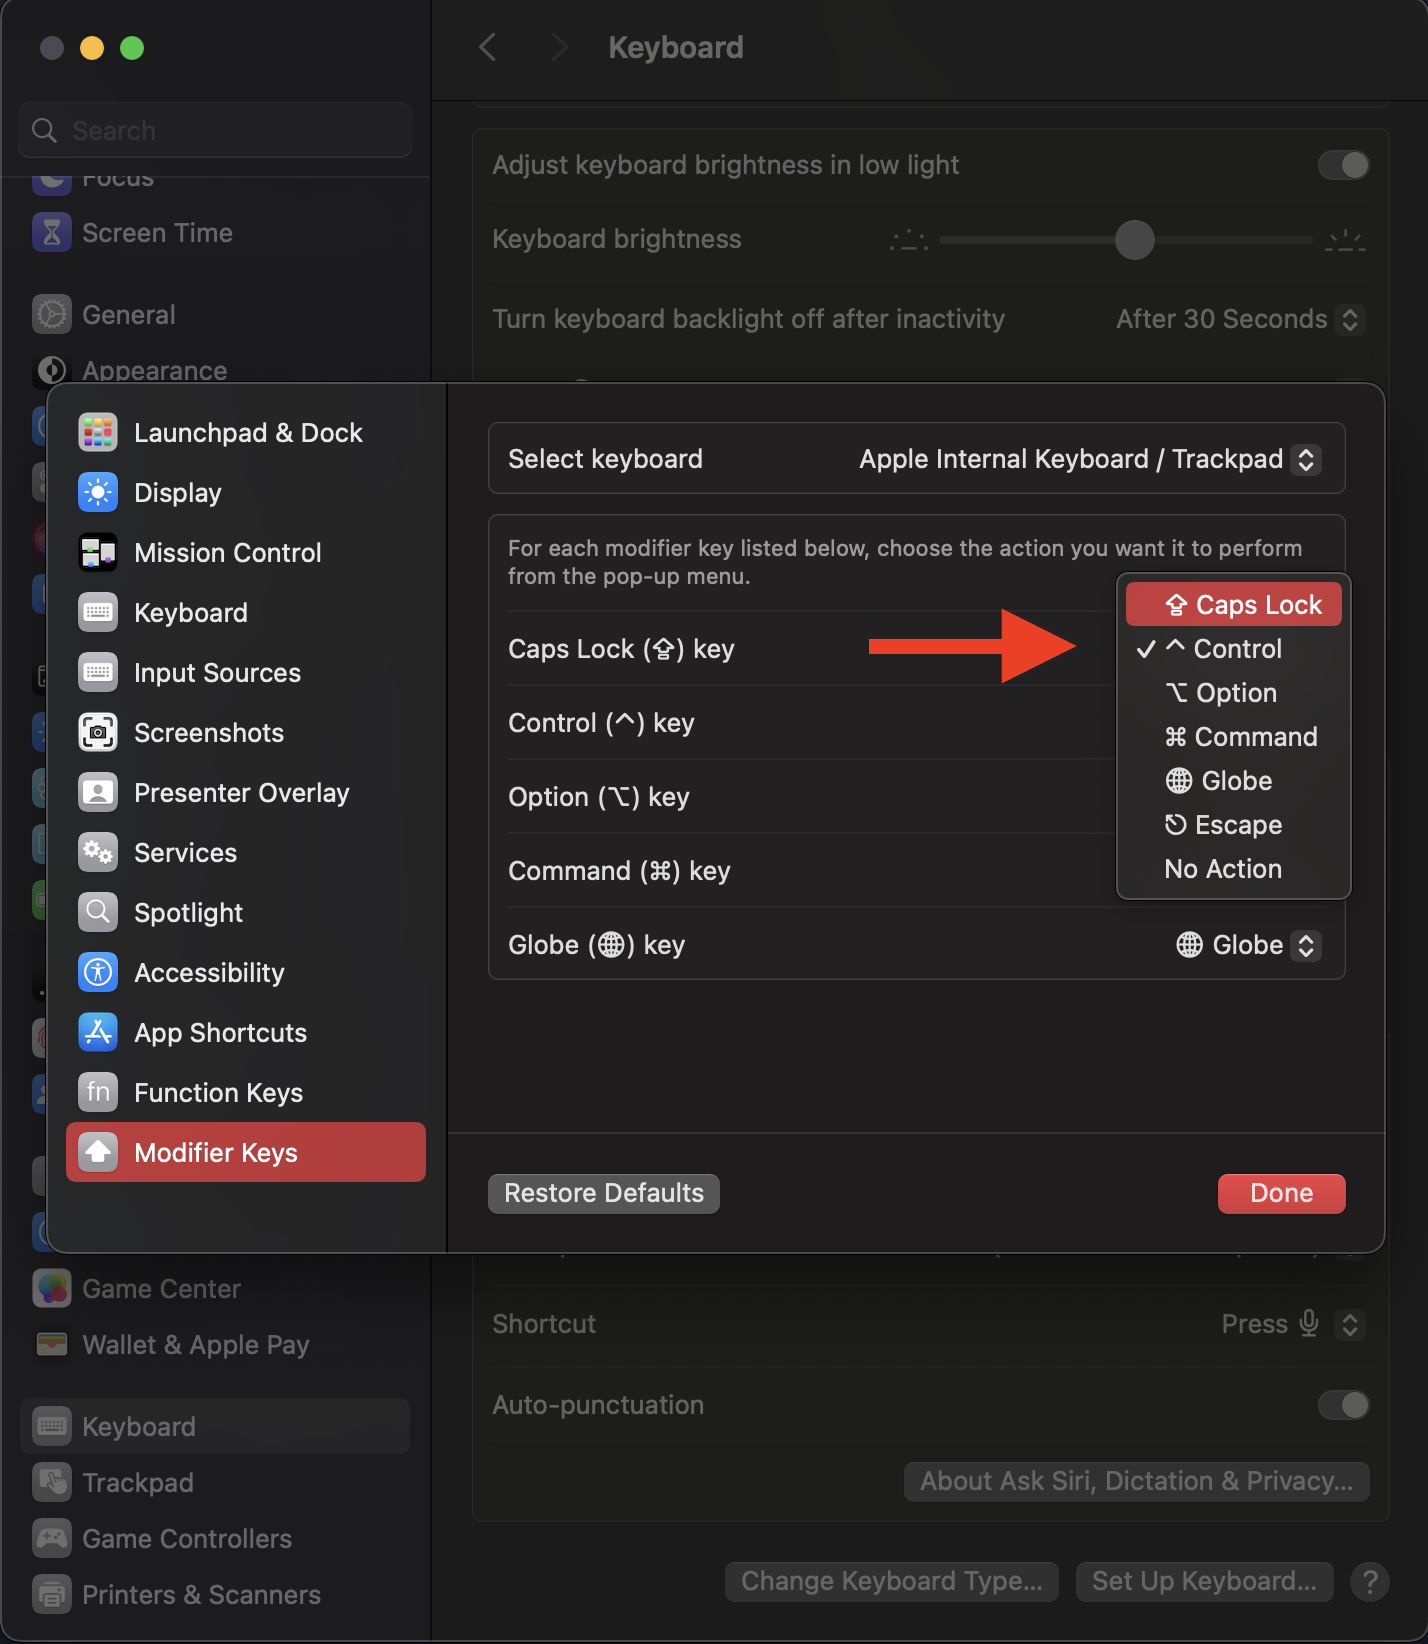Choose Command in popup menu
The image size is (1428, 1644).
[1234, 737]
